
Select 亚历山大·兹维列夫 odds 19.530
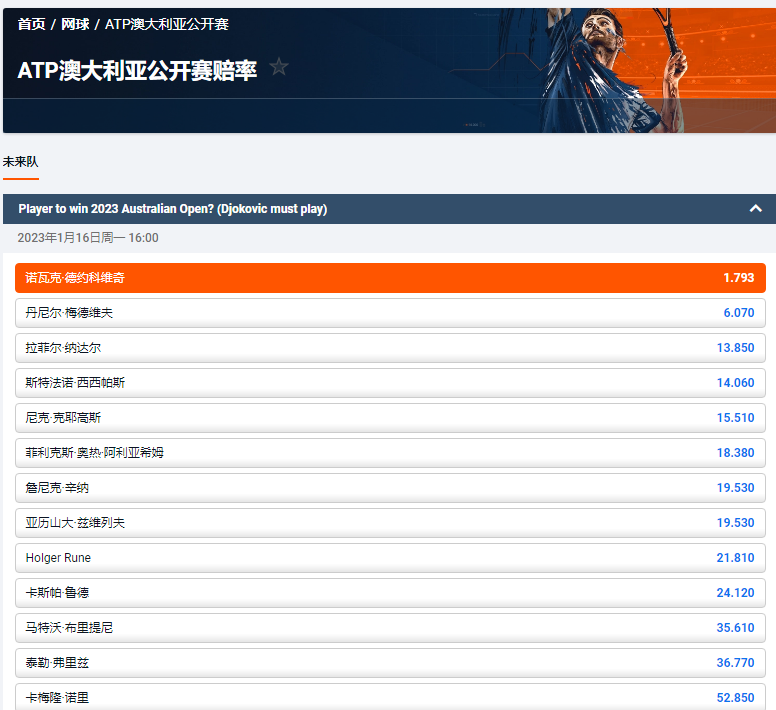(x=390, y=523)
